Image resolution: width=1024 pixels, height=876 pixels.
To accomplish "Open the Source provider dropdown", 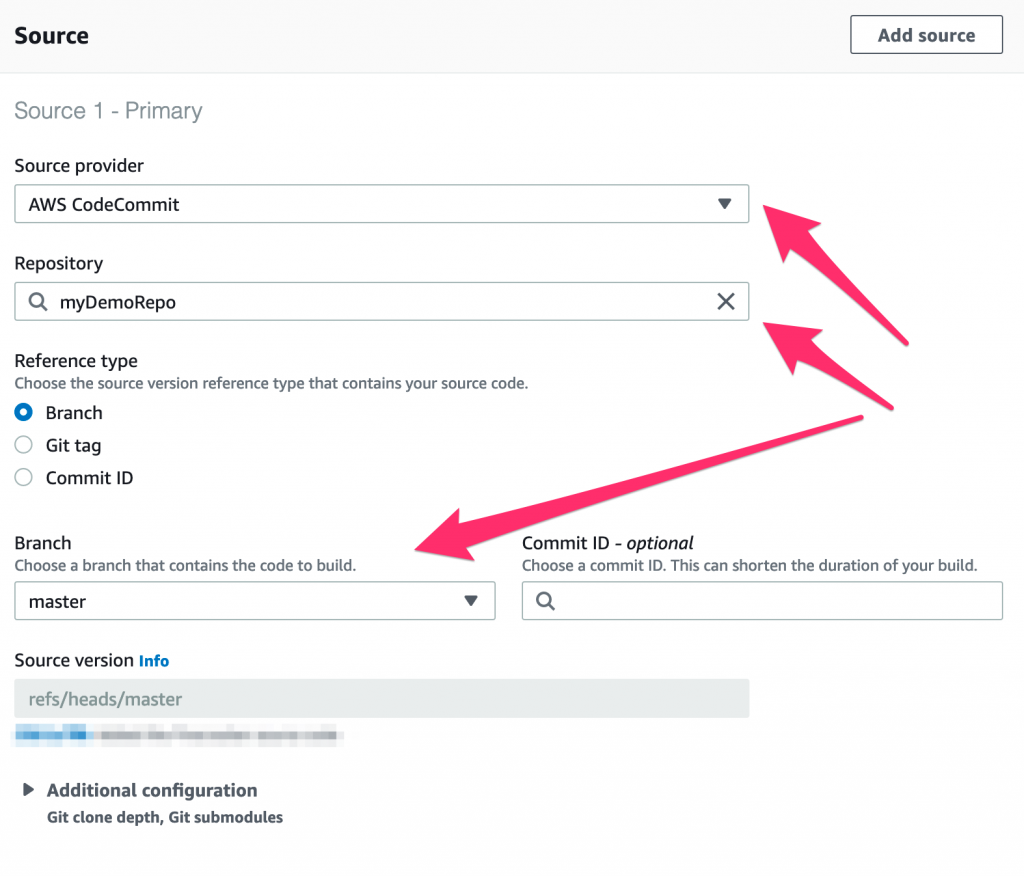I will pyautogui.click(x=380, y=203).
